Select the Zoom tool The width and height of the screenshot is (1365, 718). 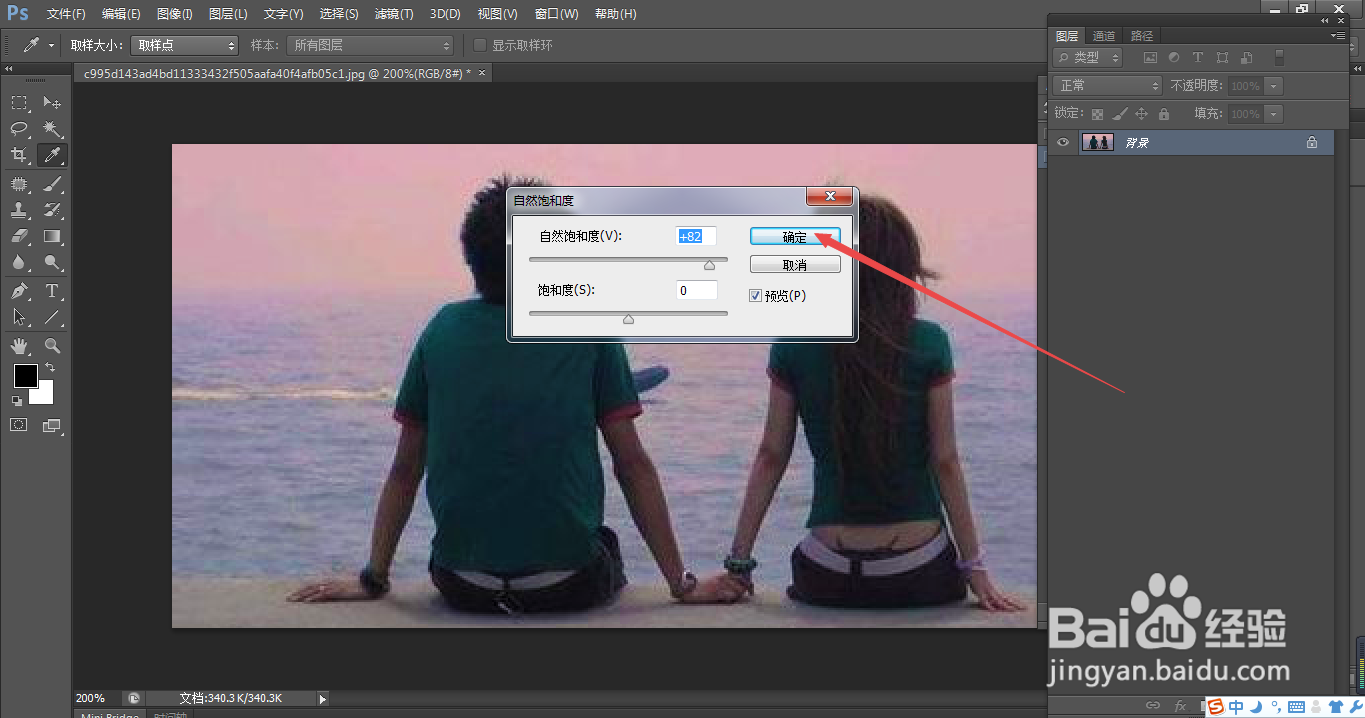click(x=52, y=346)
